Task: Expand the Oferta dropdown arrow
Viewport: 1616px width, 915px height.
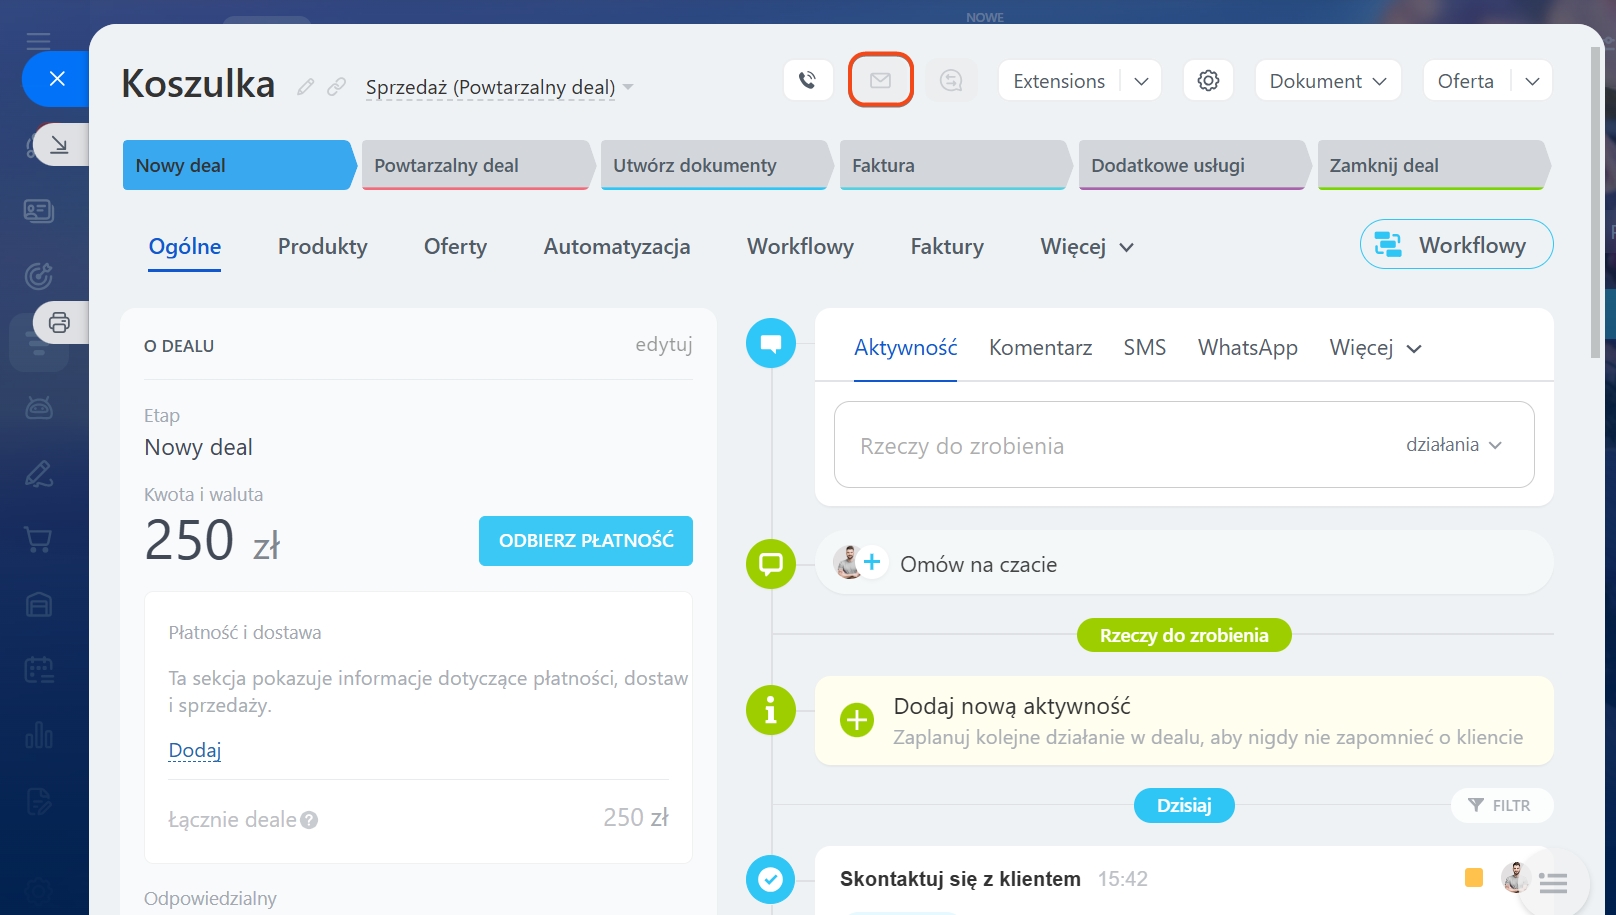Action: [1532, 81]
